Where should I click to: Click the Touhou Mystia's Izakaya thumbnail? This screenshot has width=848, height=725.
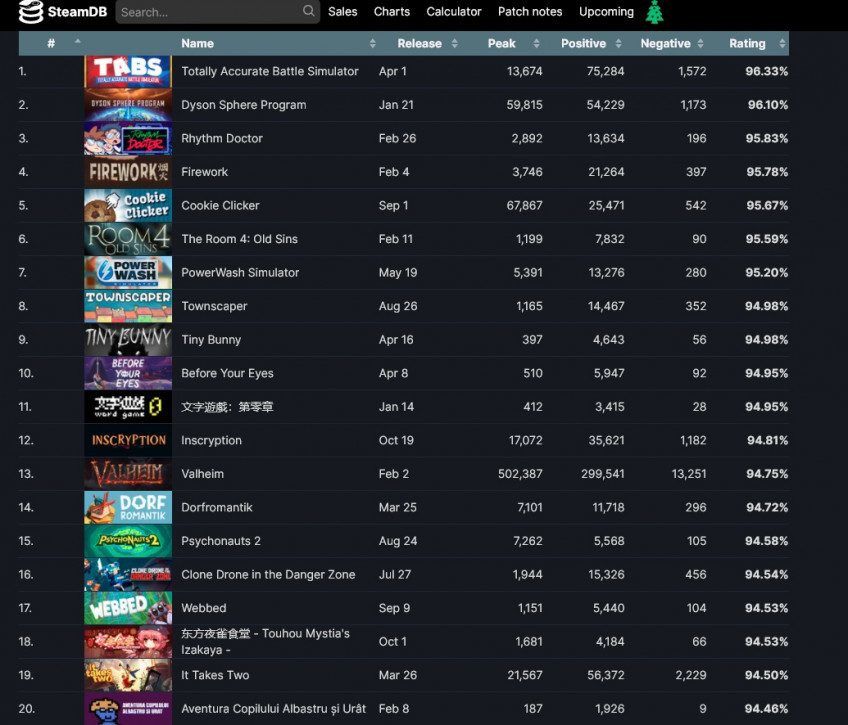pos(128,641)
